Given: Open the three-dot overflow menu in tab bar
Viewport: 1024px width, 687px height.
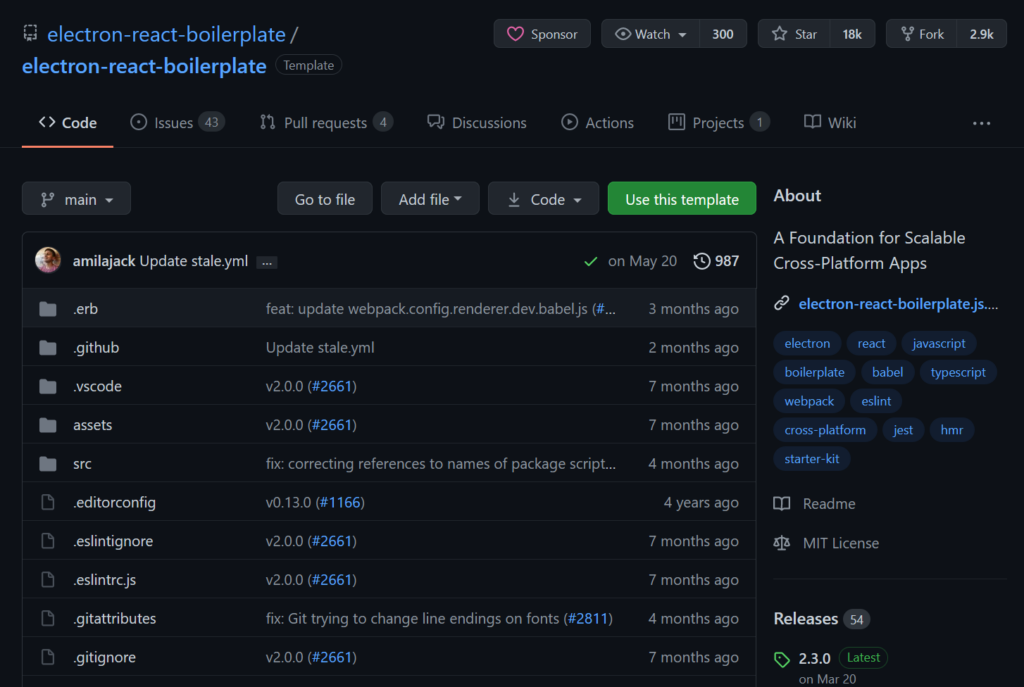Looking at the screenshot, I should point(981,123).
